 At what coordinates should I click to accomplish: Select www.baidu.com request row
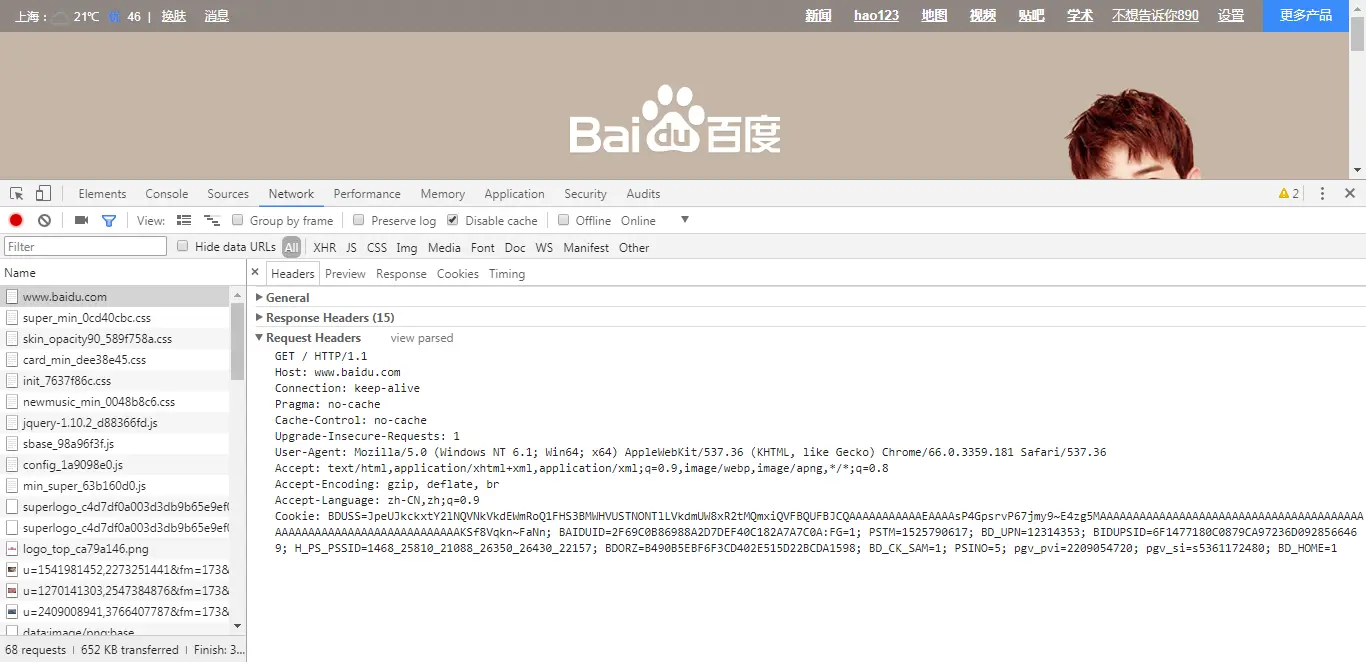pyautogui.click(x=115, y=297)
